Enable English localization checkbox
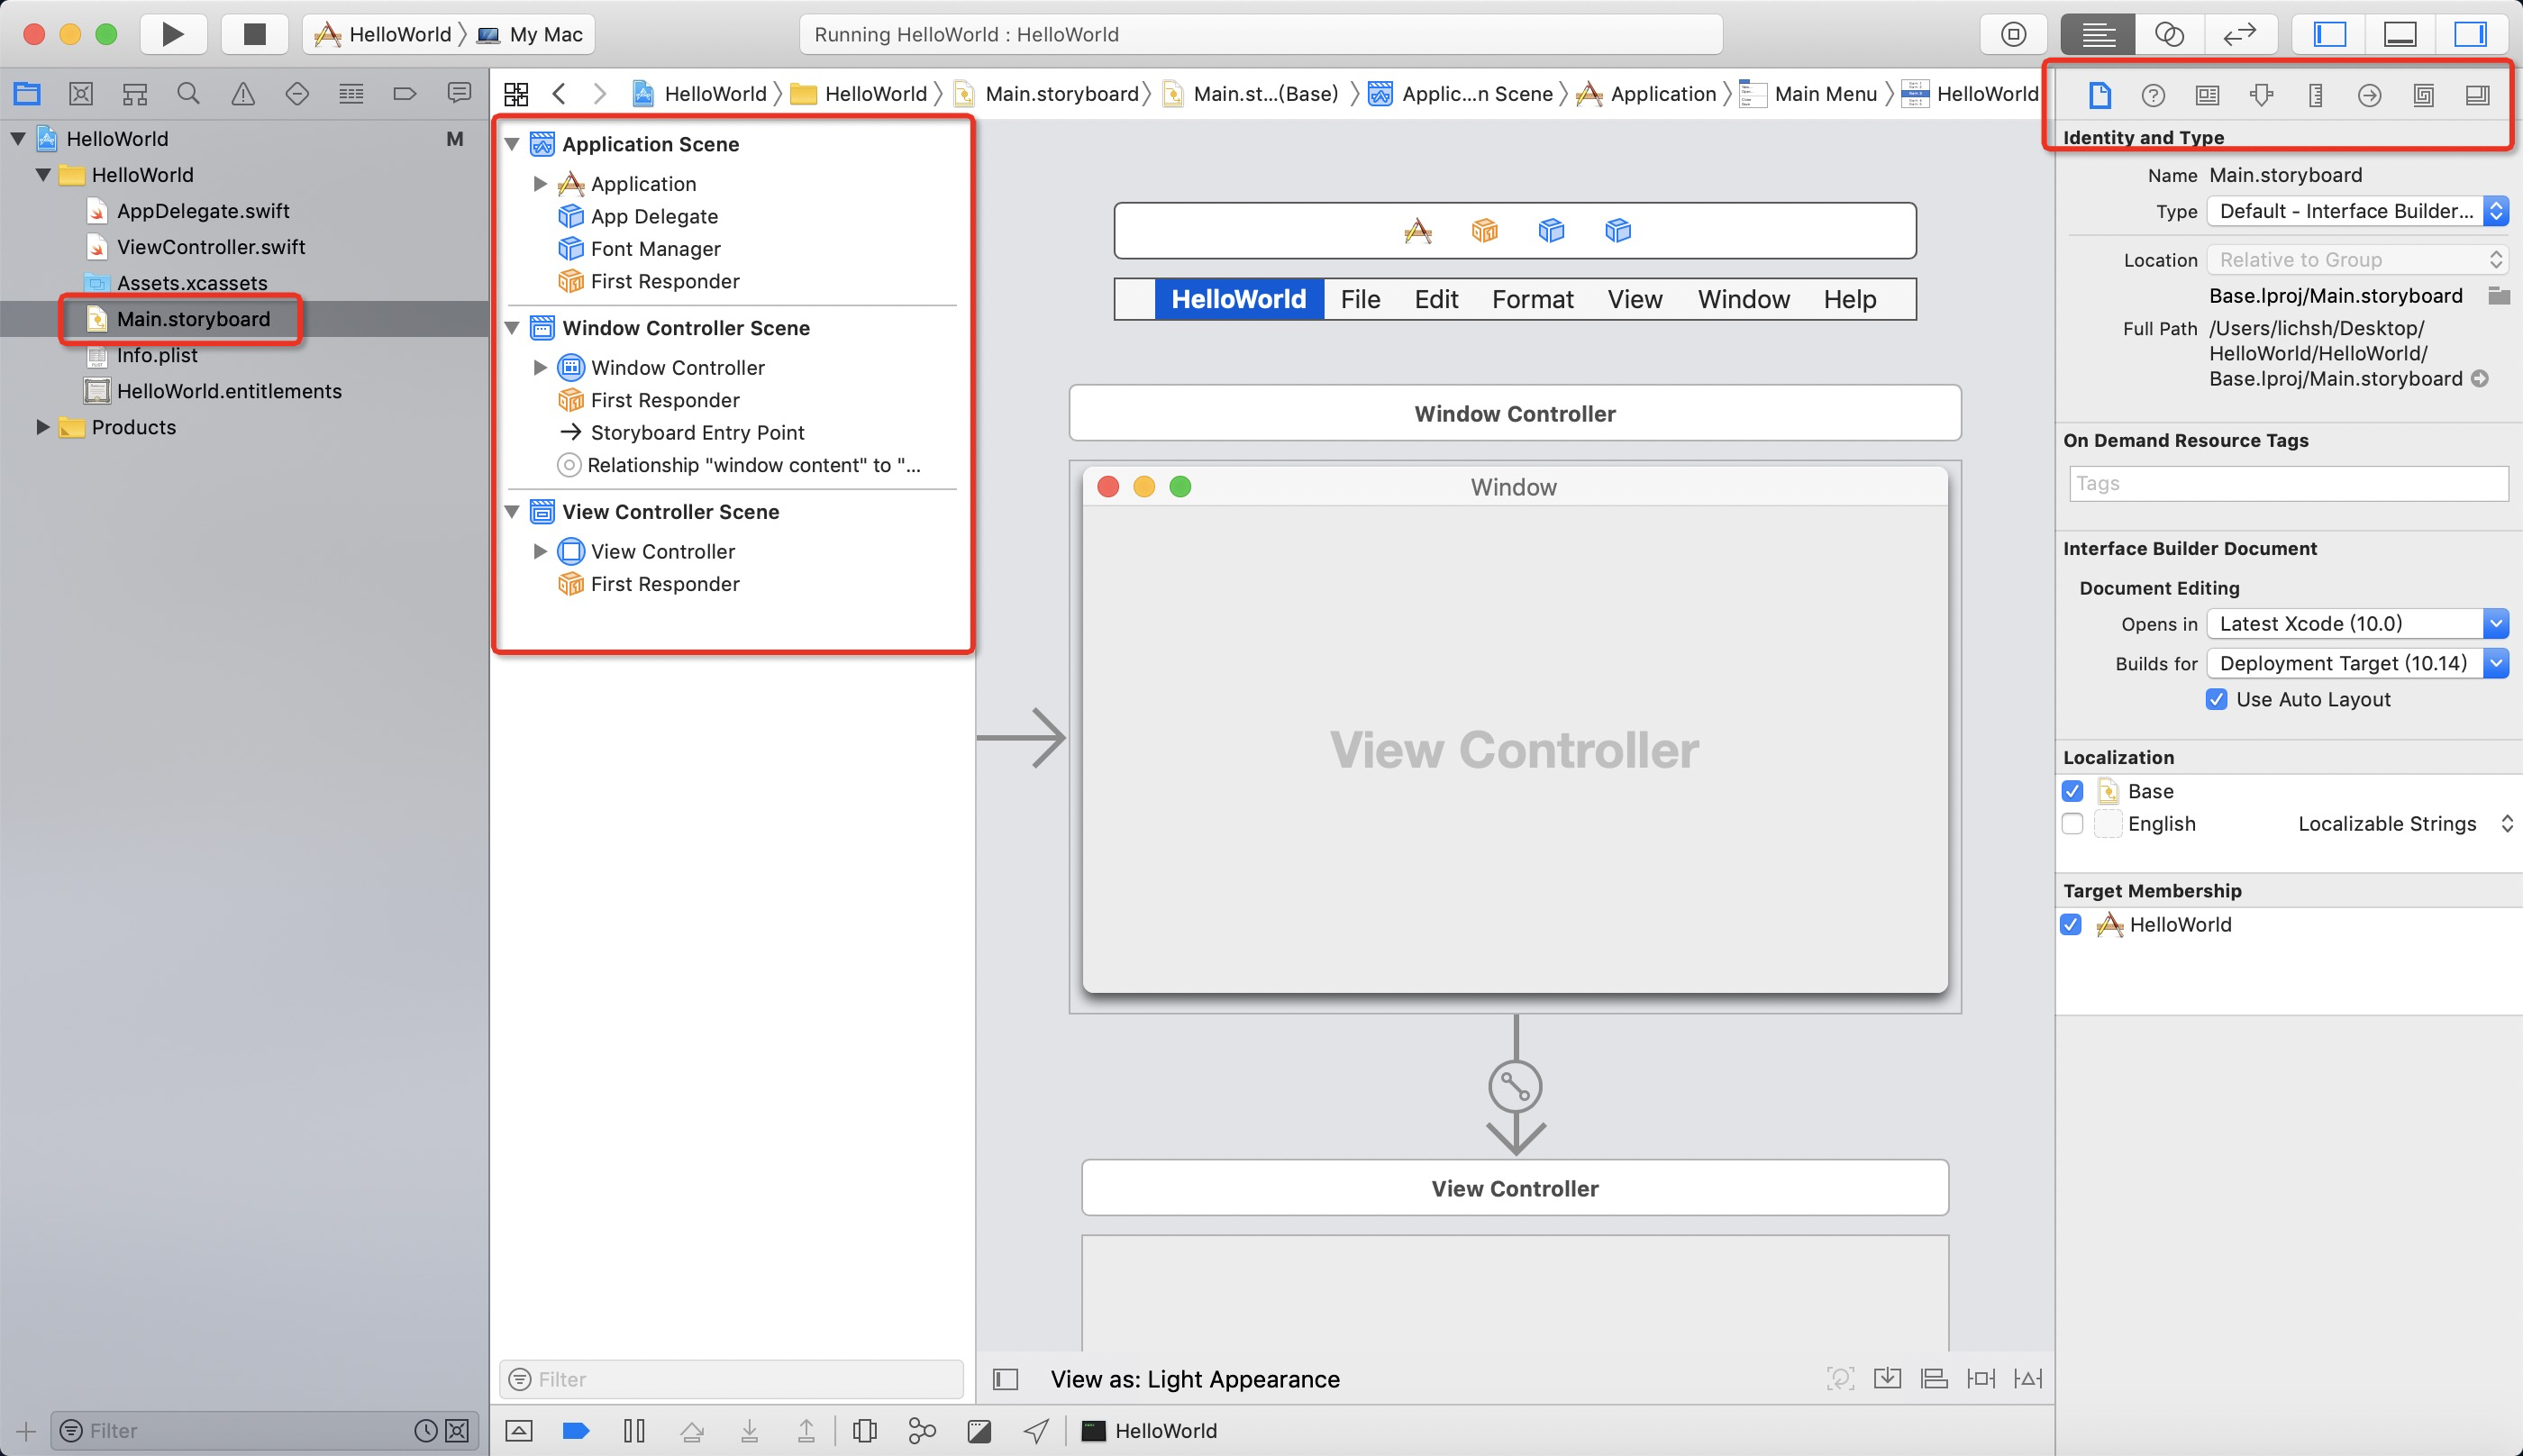The image size is (2523, 1456). pos(2072,824)
